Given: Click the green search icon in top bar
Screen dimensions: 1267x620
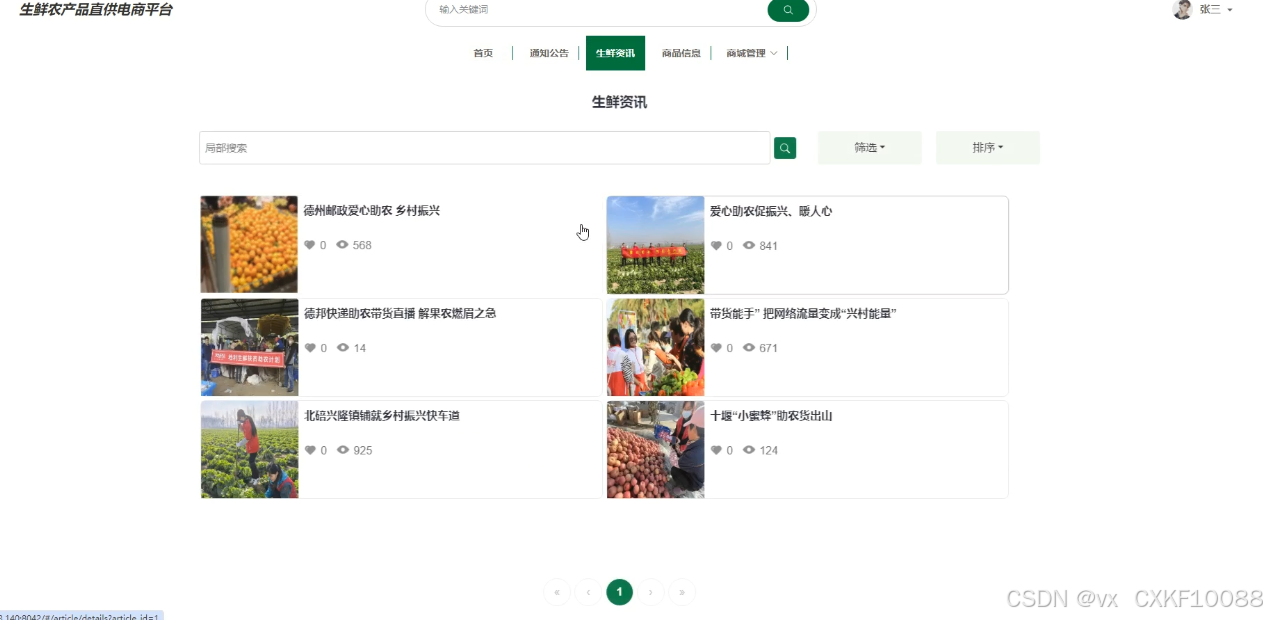Looking at the screenshot, I should [788, 10].
